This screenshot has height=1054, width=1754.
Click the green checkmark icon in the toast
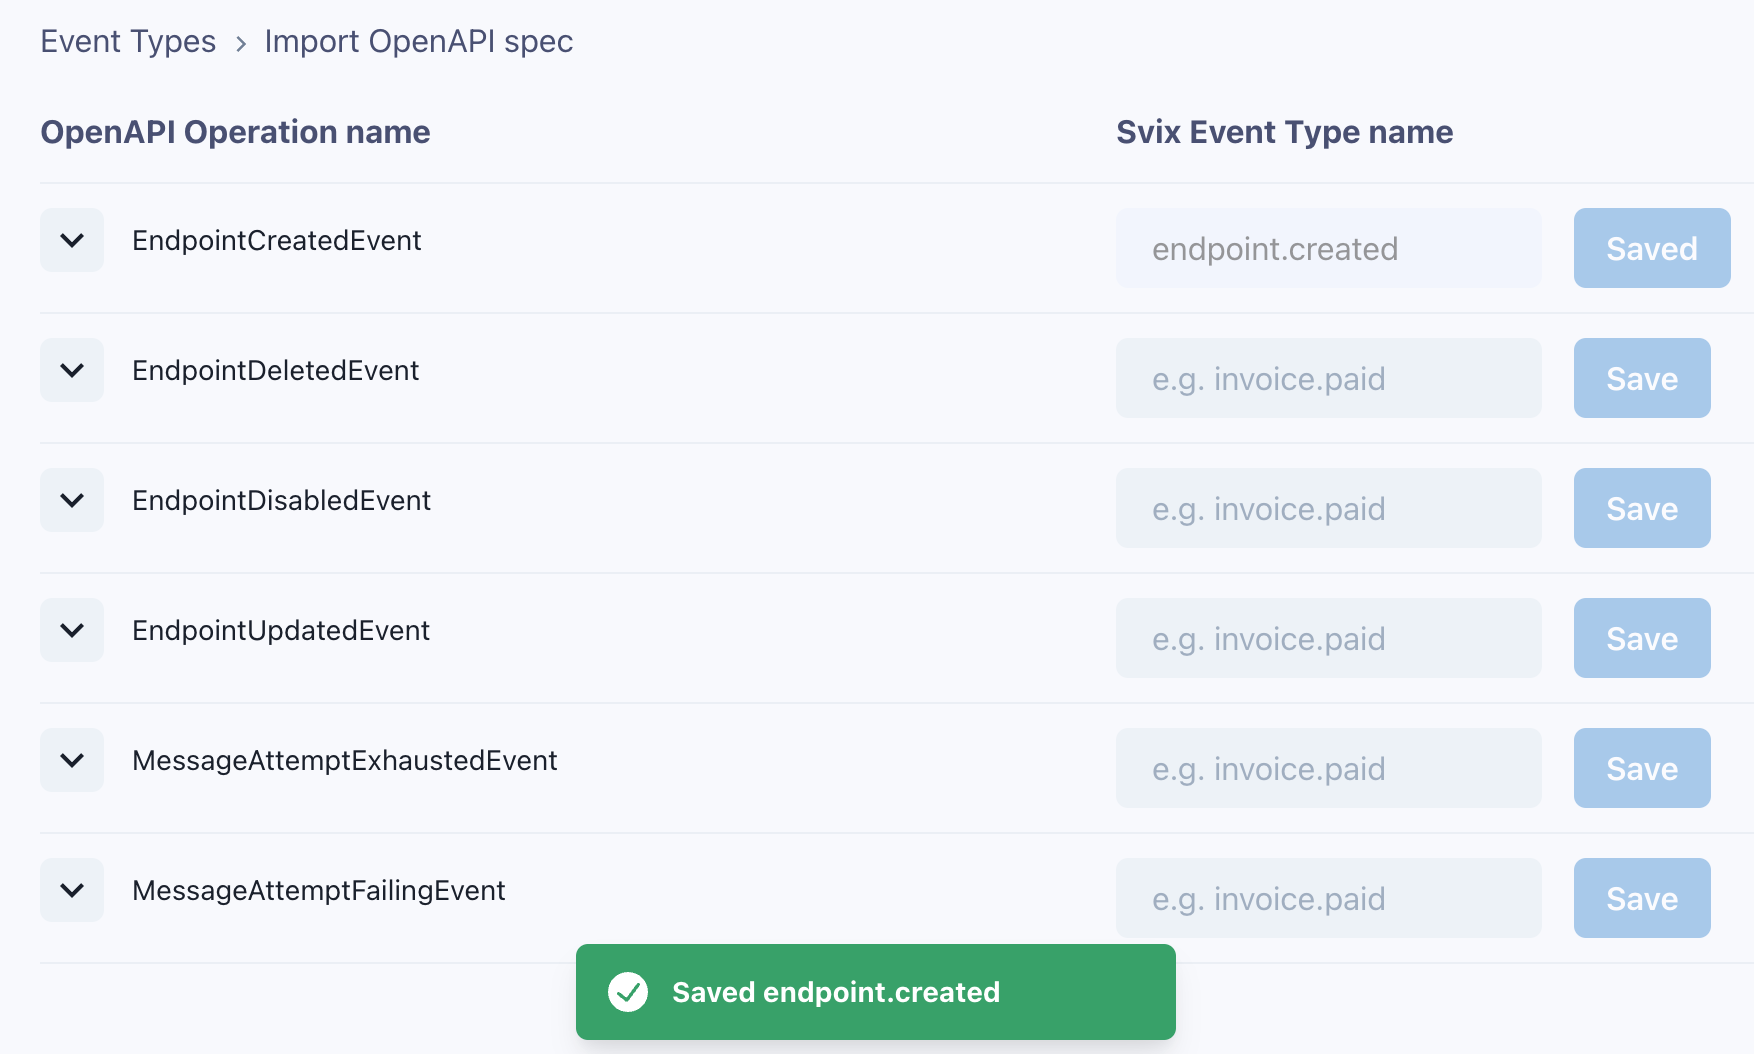pyautogui.click(x=627, y=992)
